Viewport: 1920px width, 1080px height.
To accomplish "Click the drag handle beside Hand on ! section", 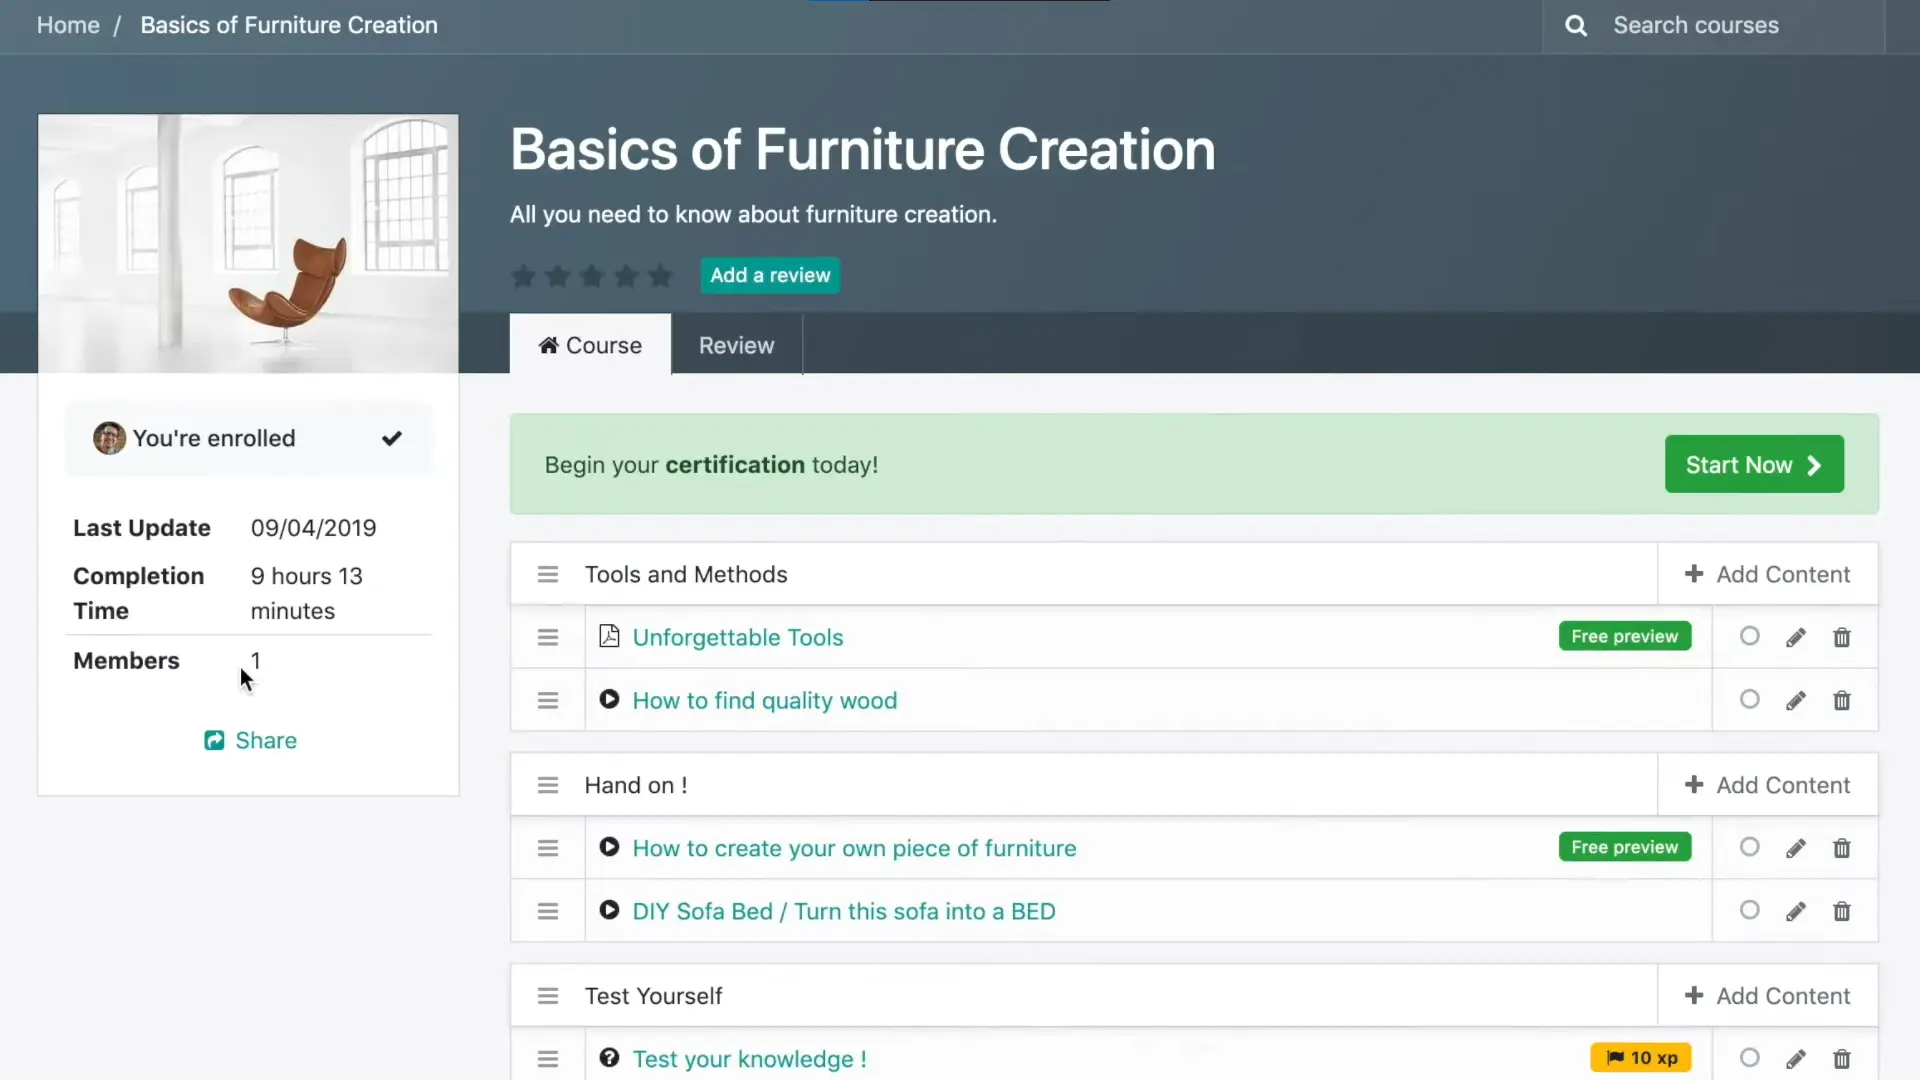I will click(548, 786).
